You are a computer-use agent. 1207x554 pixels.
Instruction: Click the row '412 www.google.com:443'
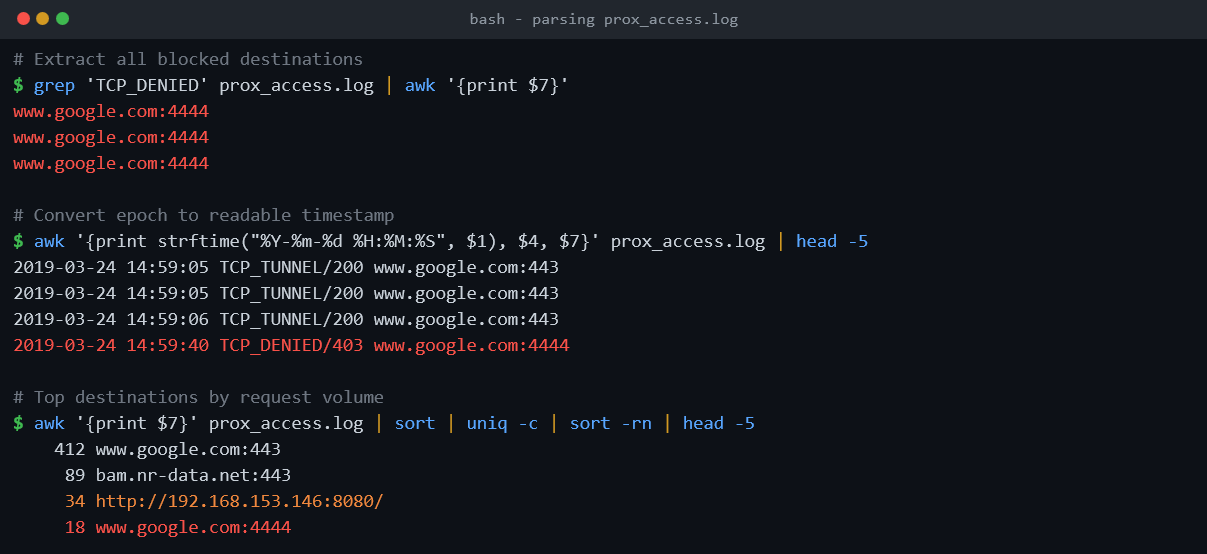point(167,449)
